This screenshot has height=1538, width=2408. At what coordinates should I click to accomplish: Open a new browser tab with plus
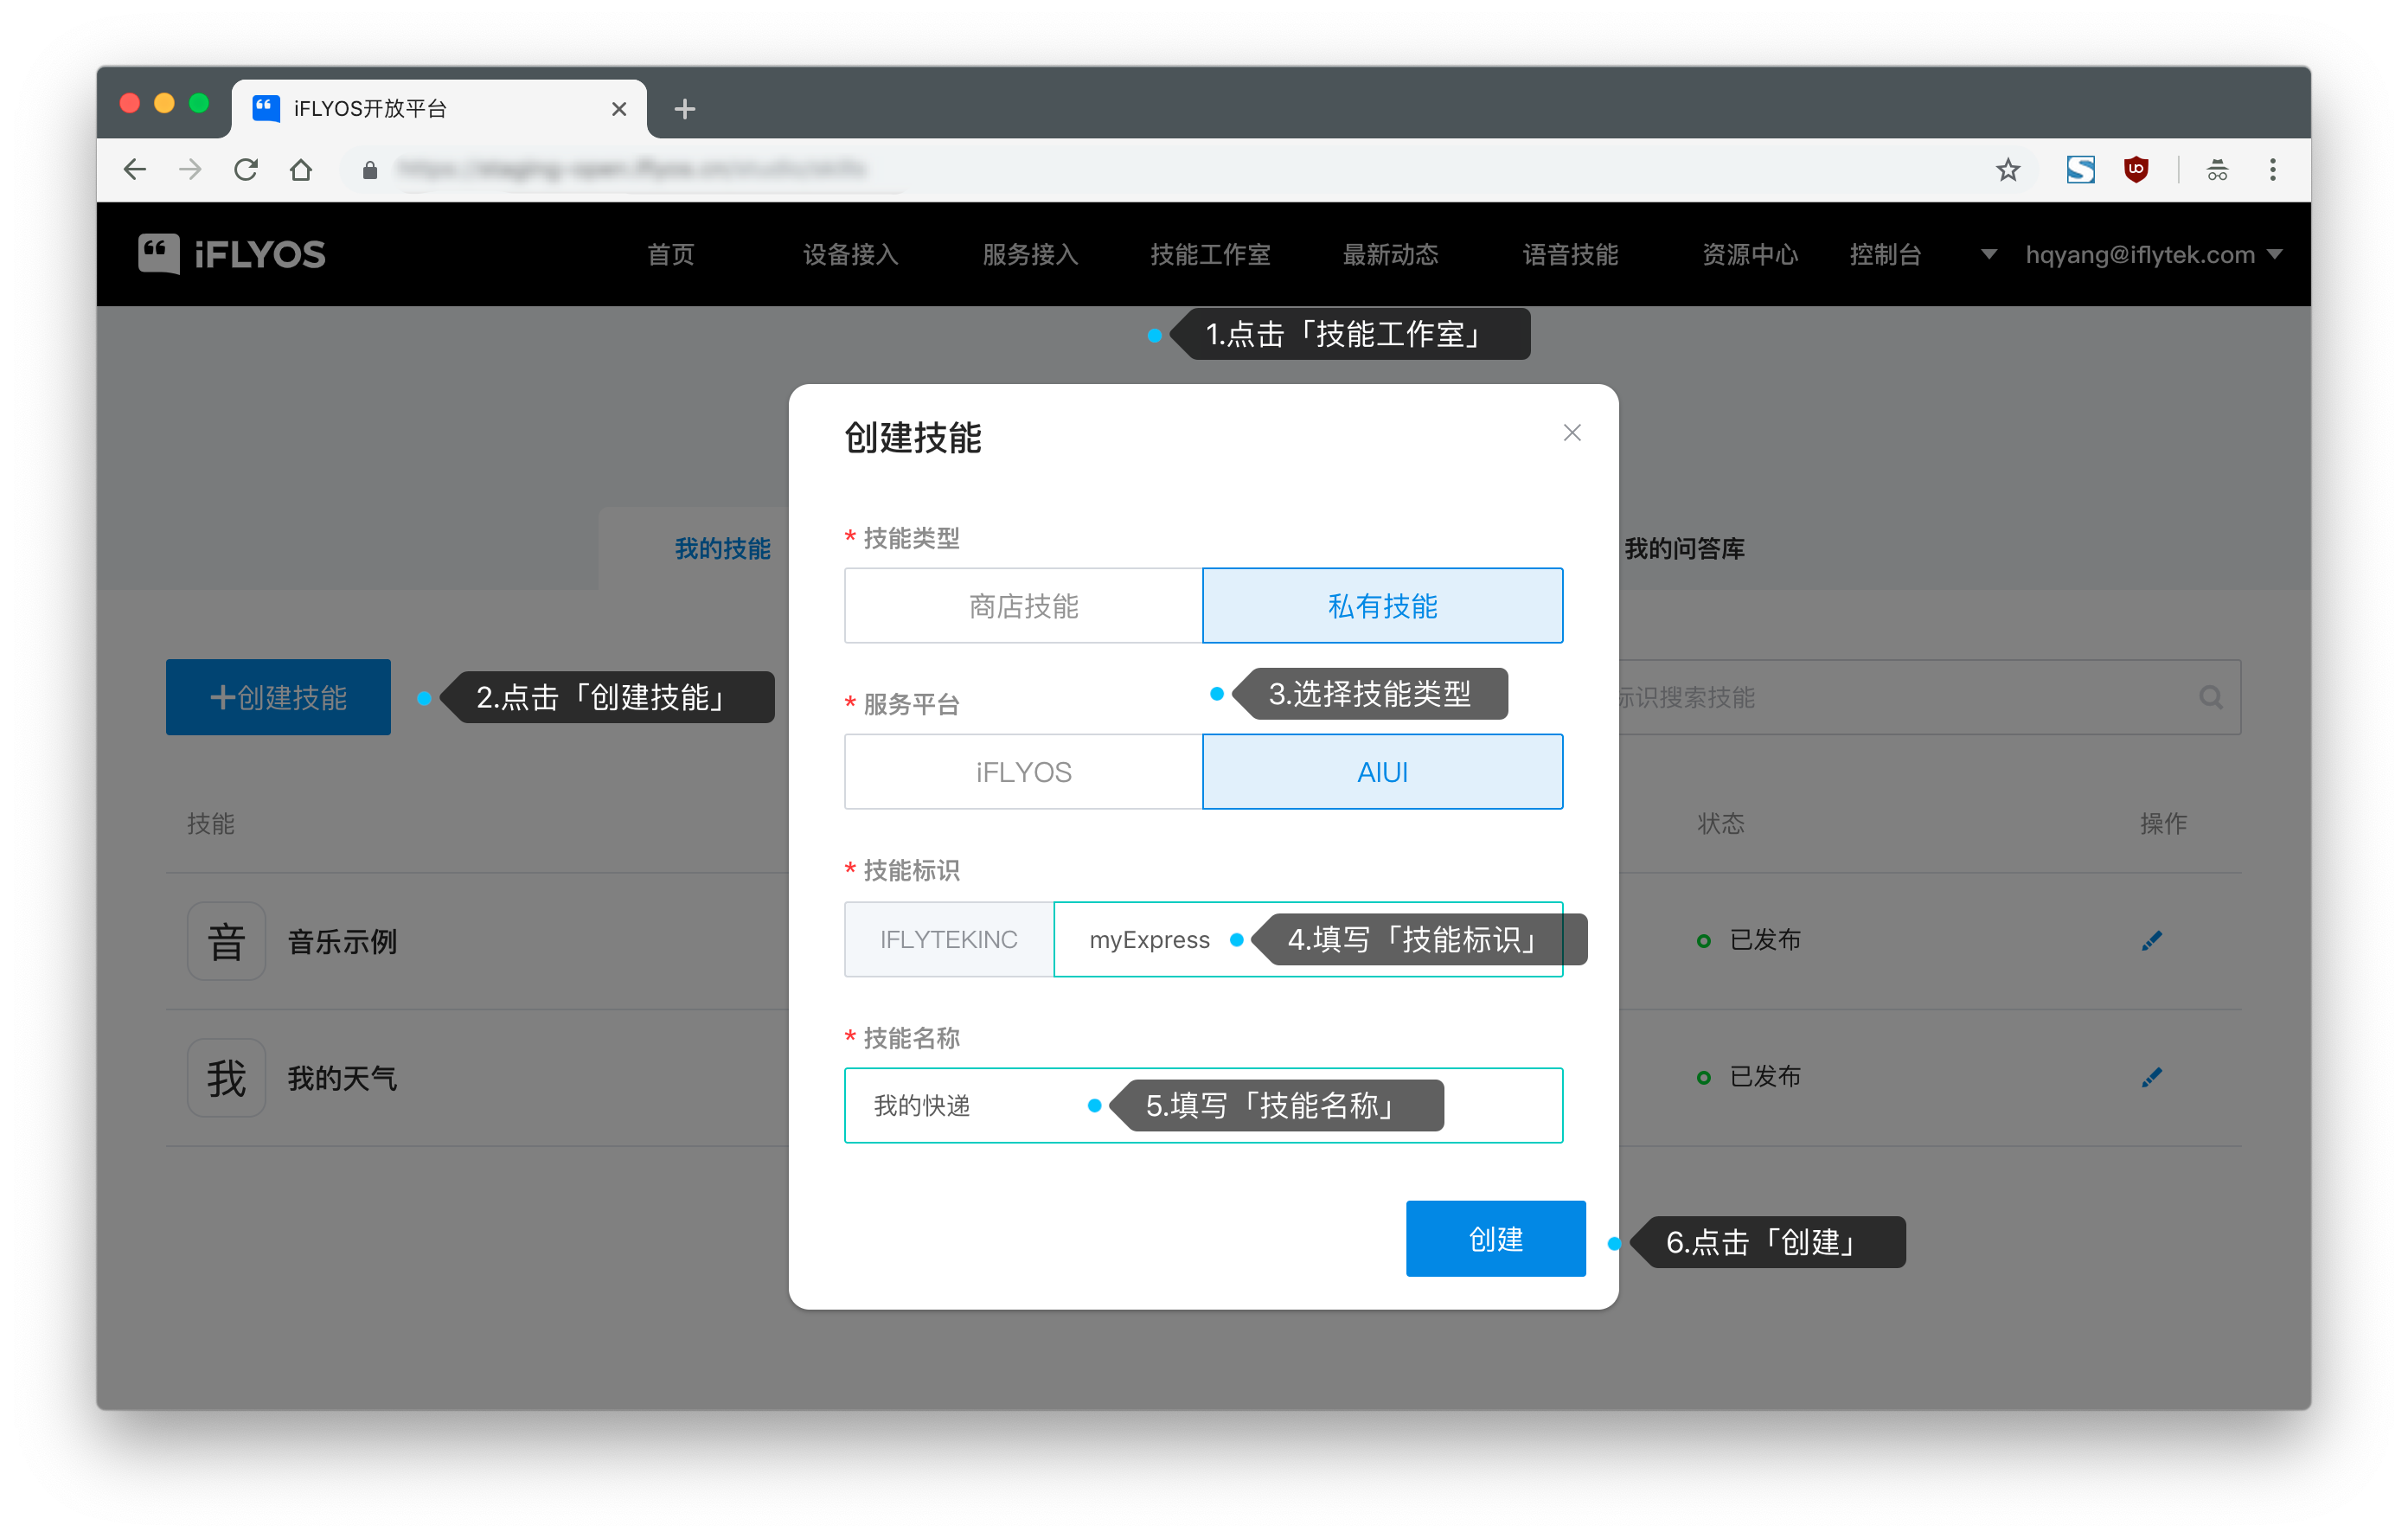(685, 109)
